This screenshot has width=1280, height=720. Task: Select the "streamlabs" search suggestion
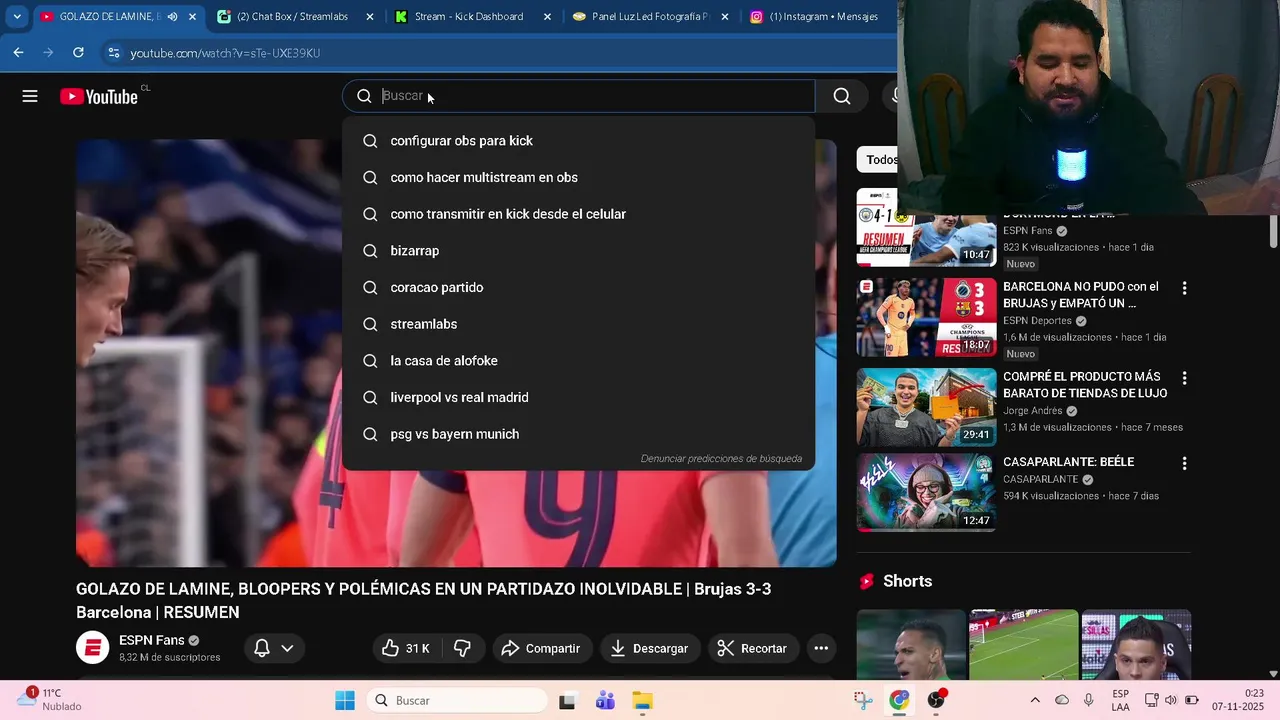578,324
